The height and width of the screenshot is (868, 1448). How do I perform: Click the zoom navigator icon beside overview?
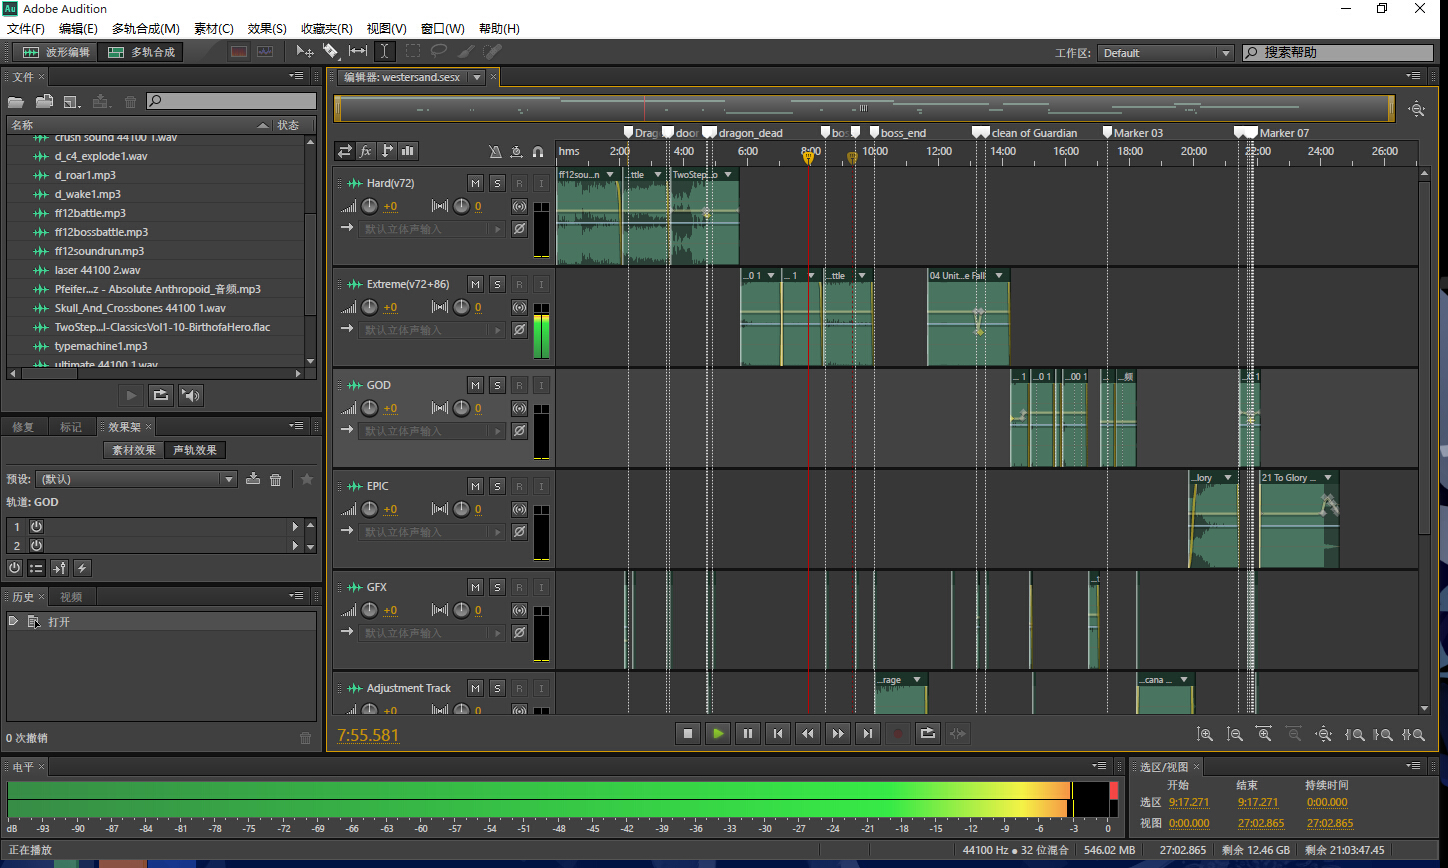click(x=1416, y=109)
